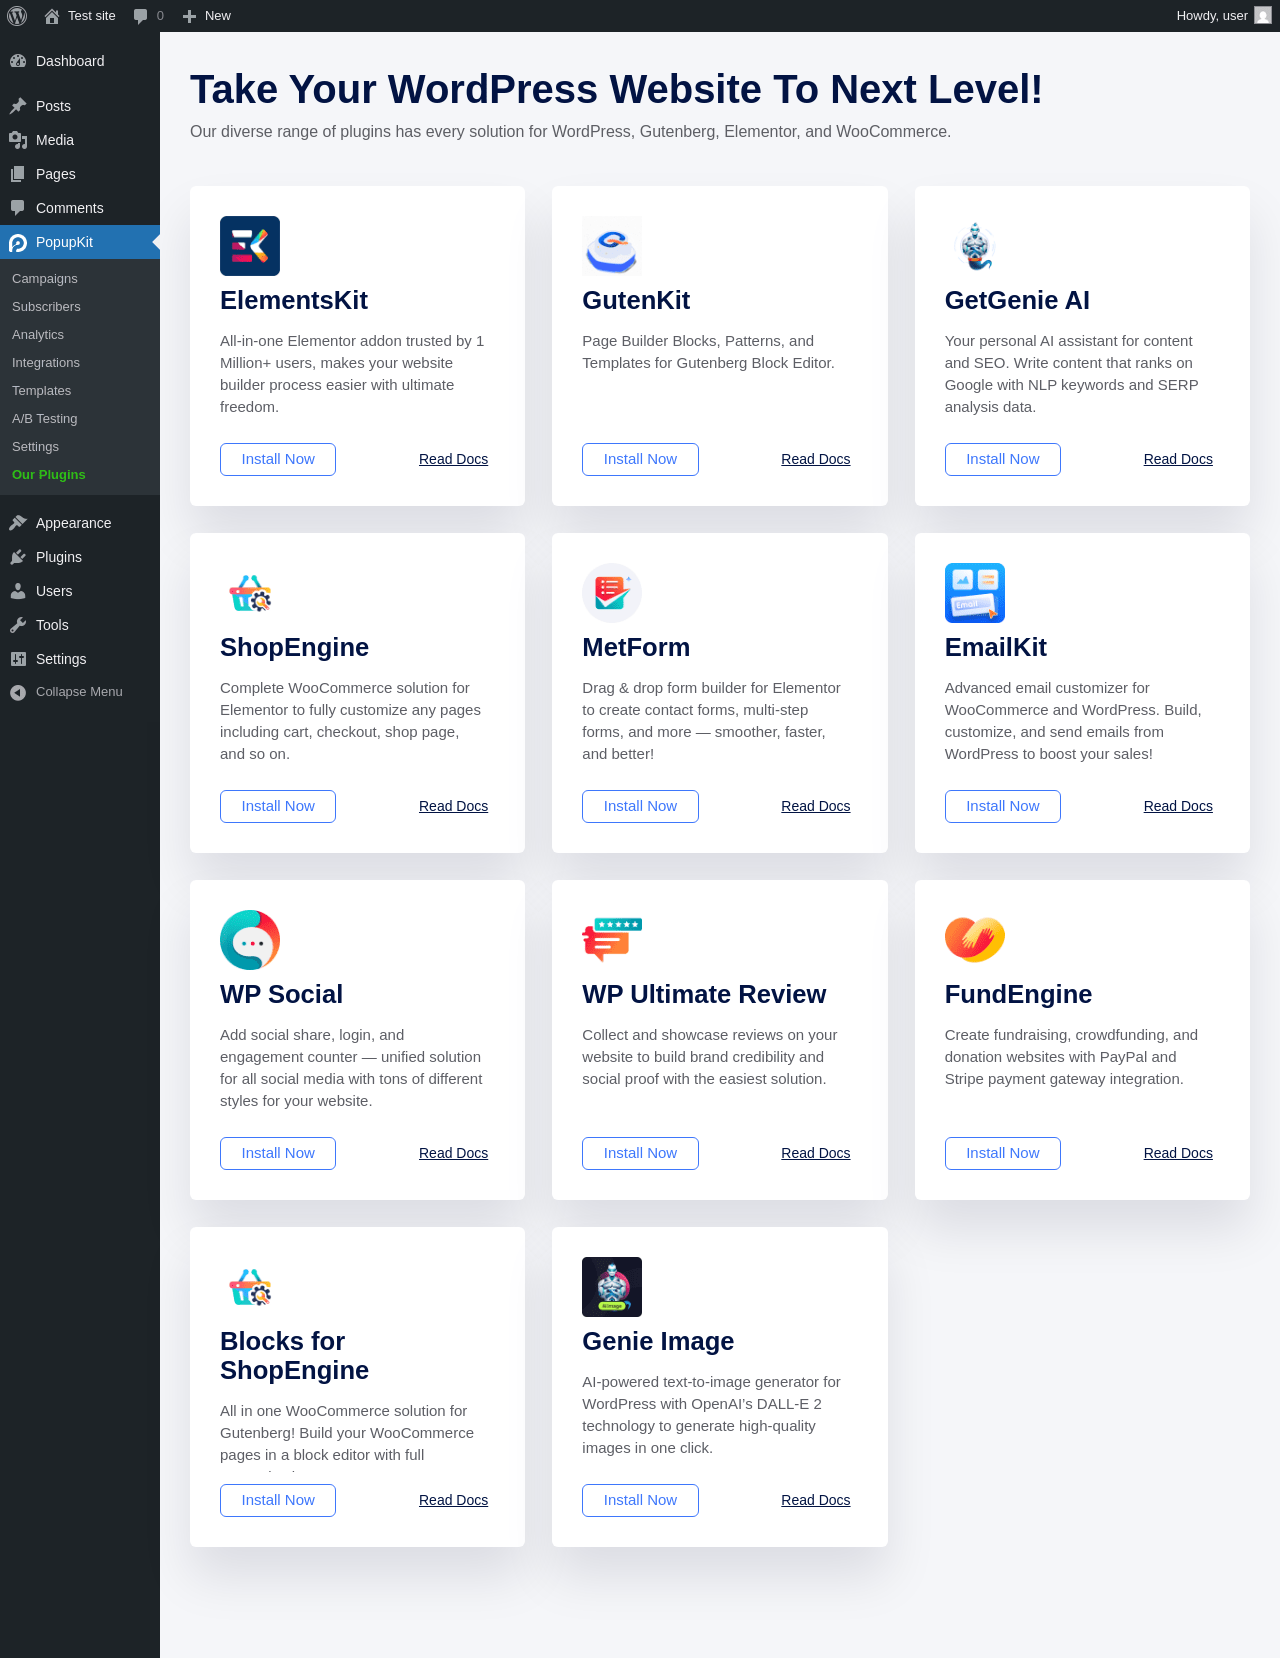Click the GetGenie AI genie icon

coord(975,246)
